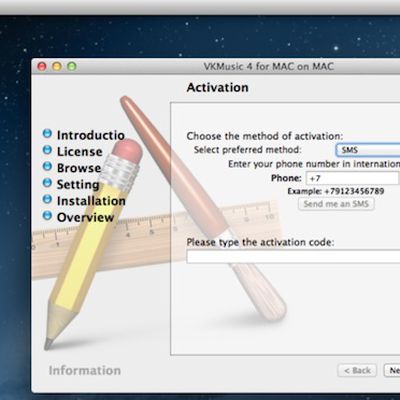
Task: Select the Setting step bullet icon
Action: point(47,183)
